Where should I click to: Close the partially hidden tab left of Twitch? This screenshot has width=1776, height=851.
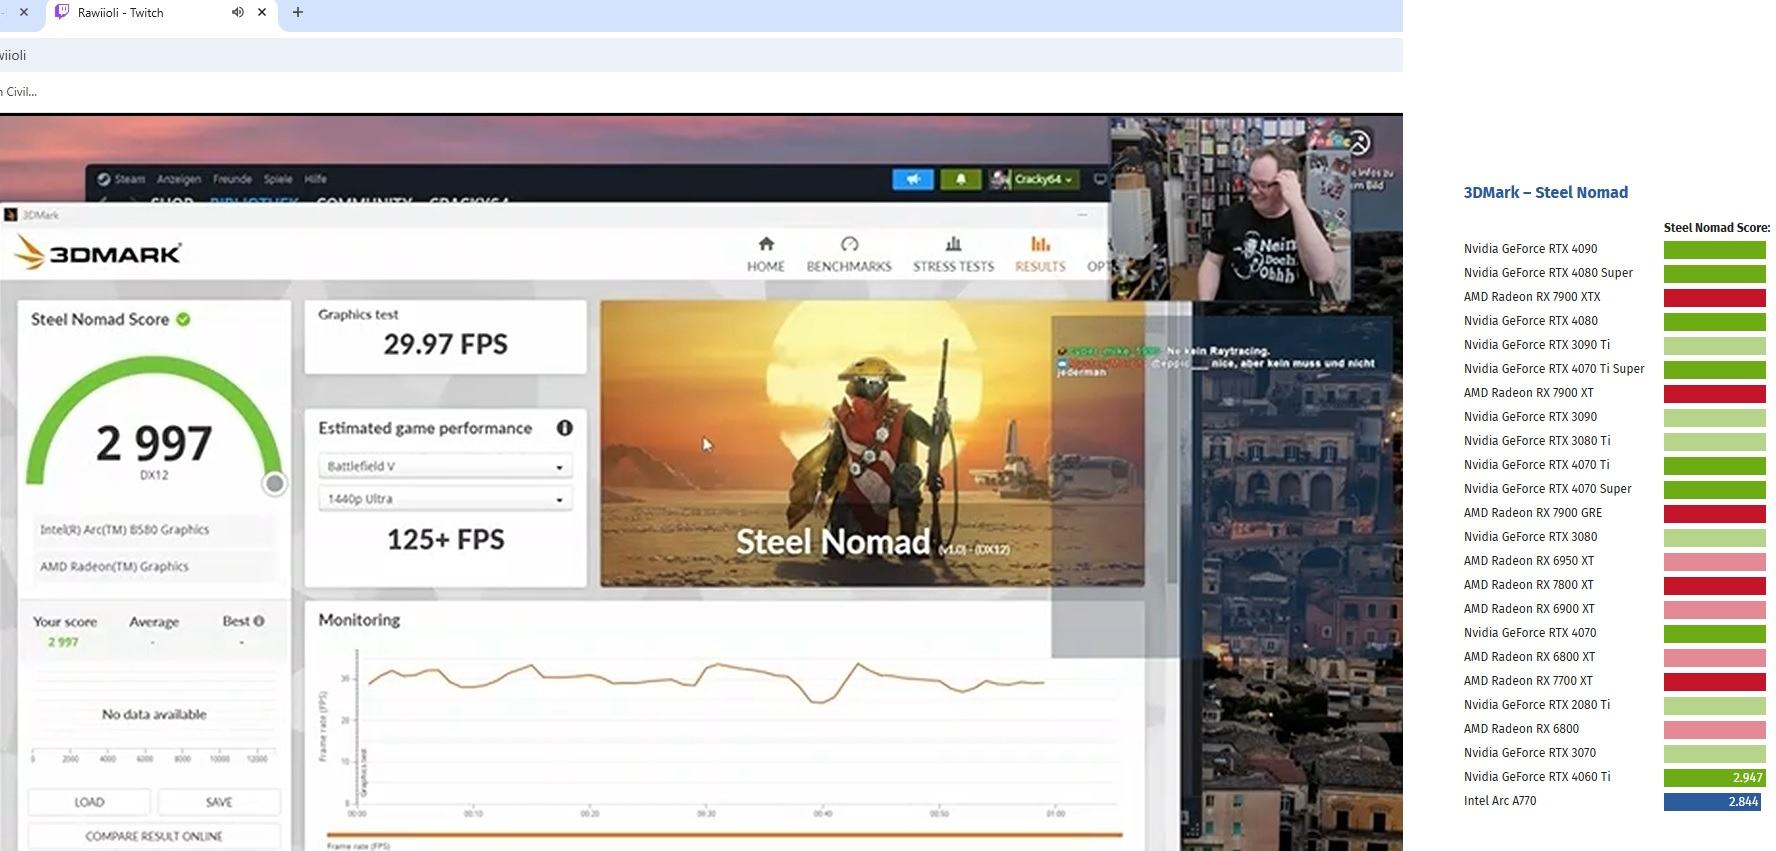tap(24, 12)
